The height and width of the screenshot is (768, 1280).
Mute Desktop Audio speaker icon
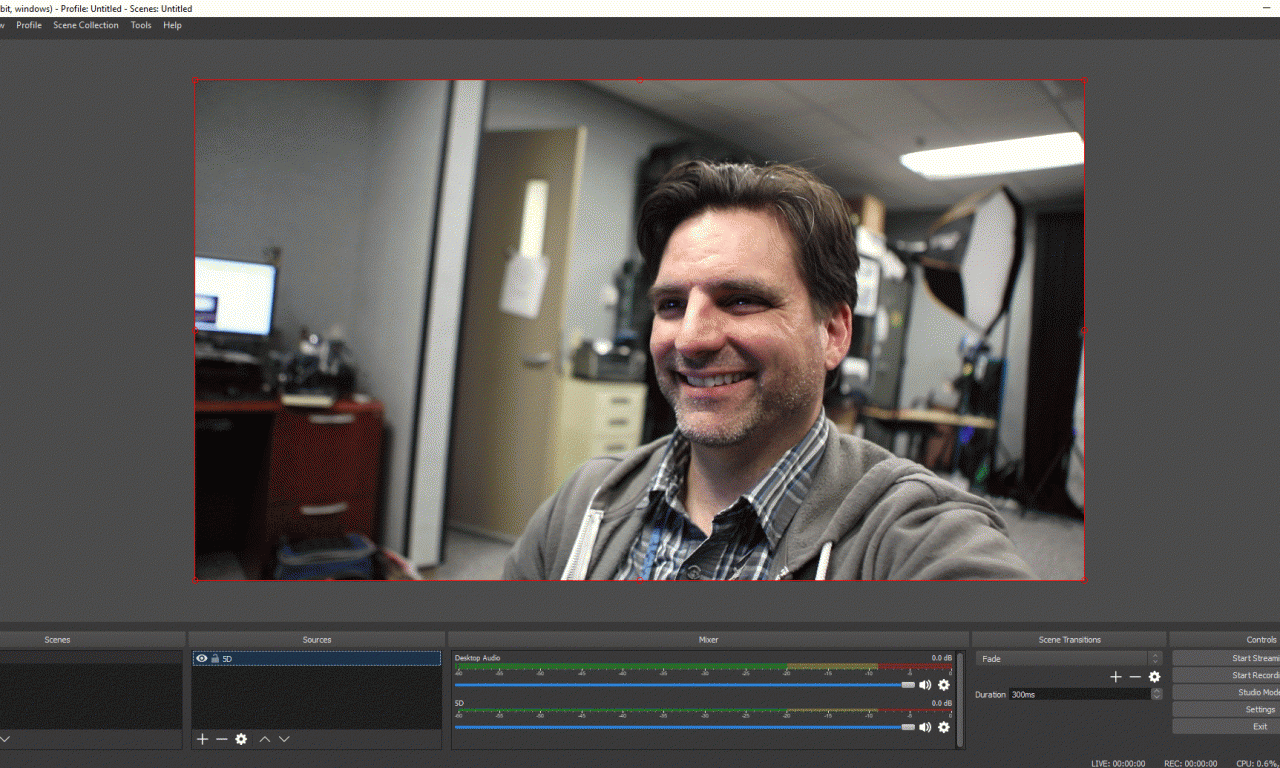pyautogui.click(x=925, y=685)
